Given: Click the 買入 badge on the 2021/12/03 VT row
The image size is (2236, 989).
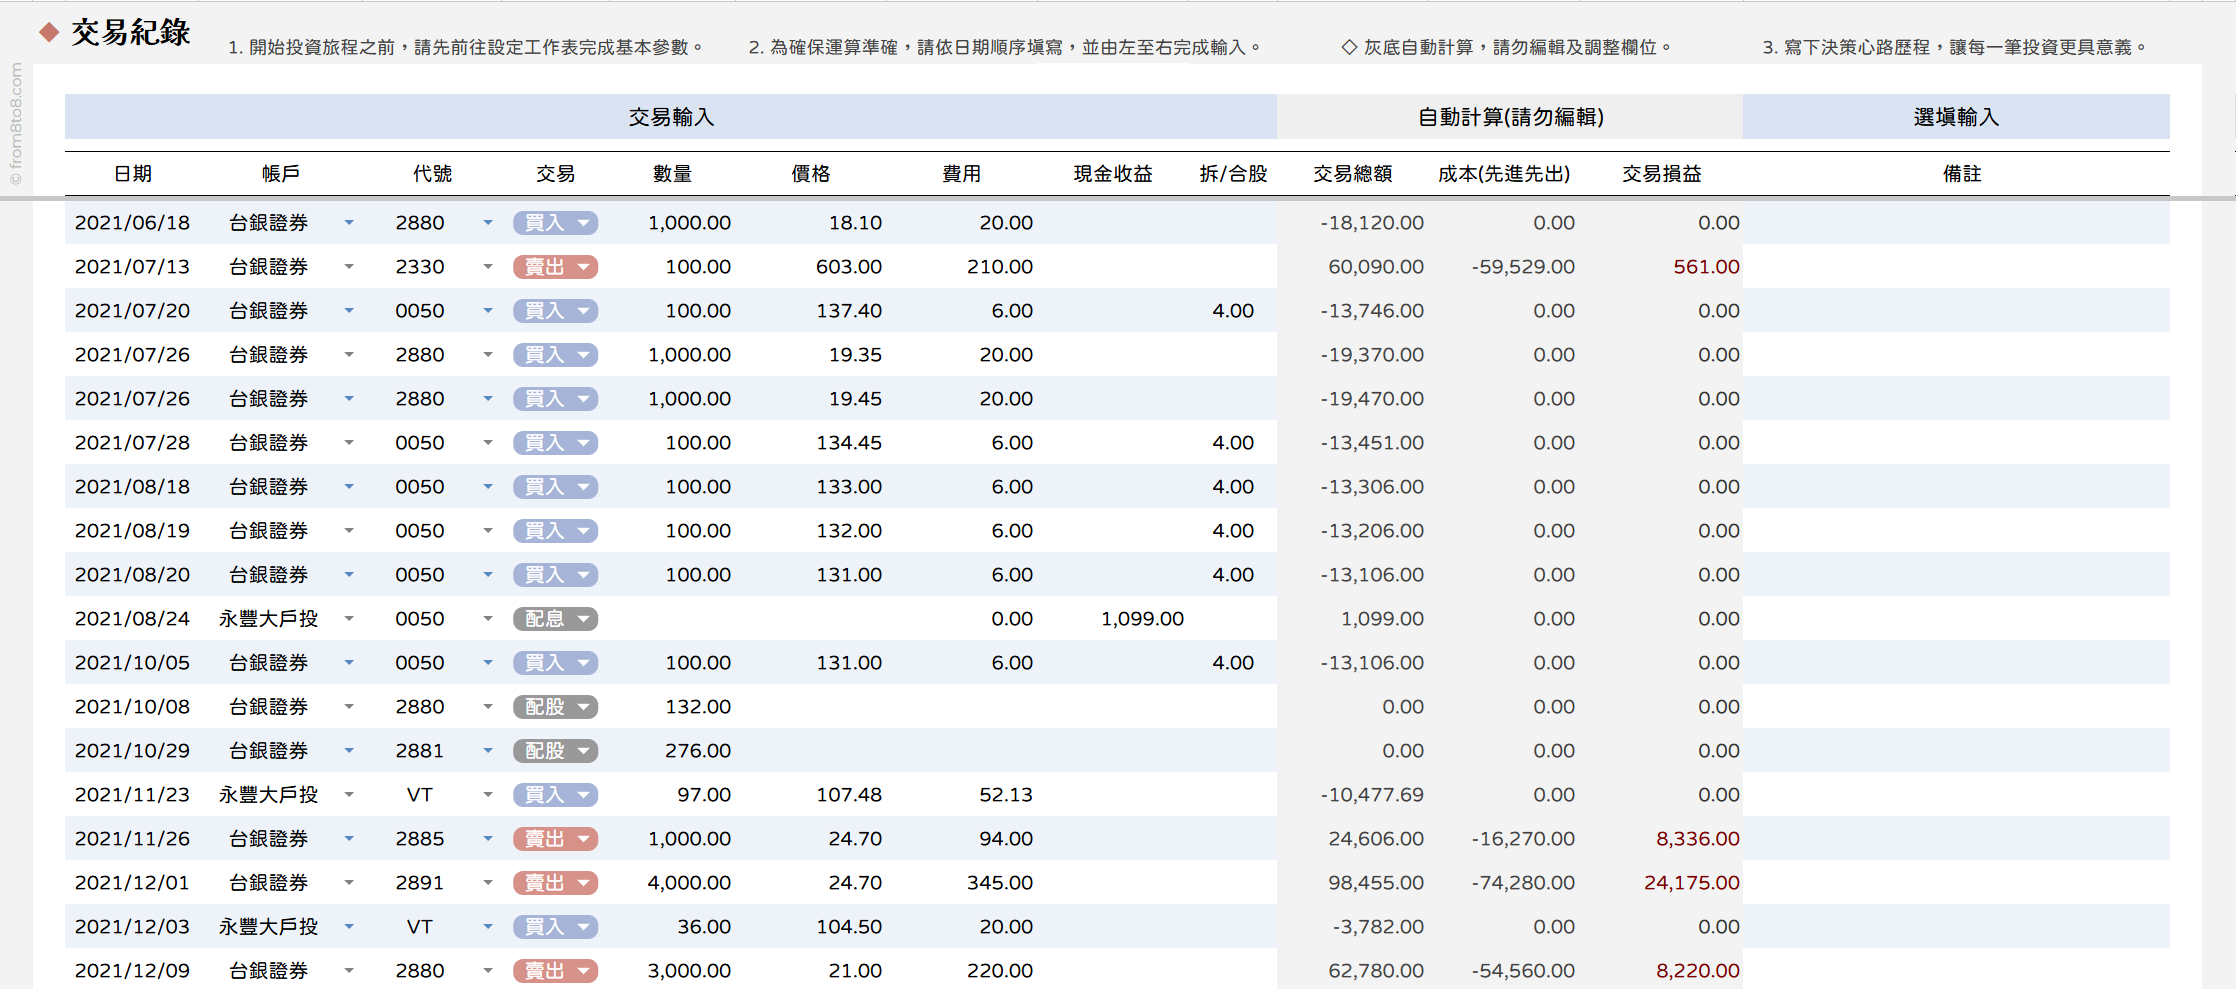Looking at the screenshot, I should click(555, 926).
